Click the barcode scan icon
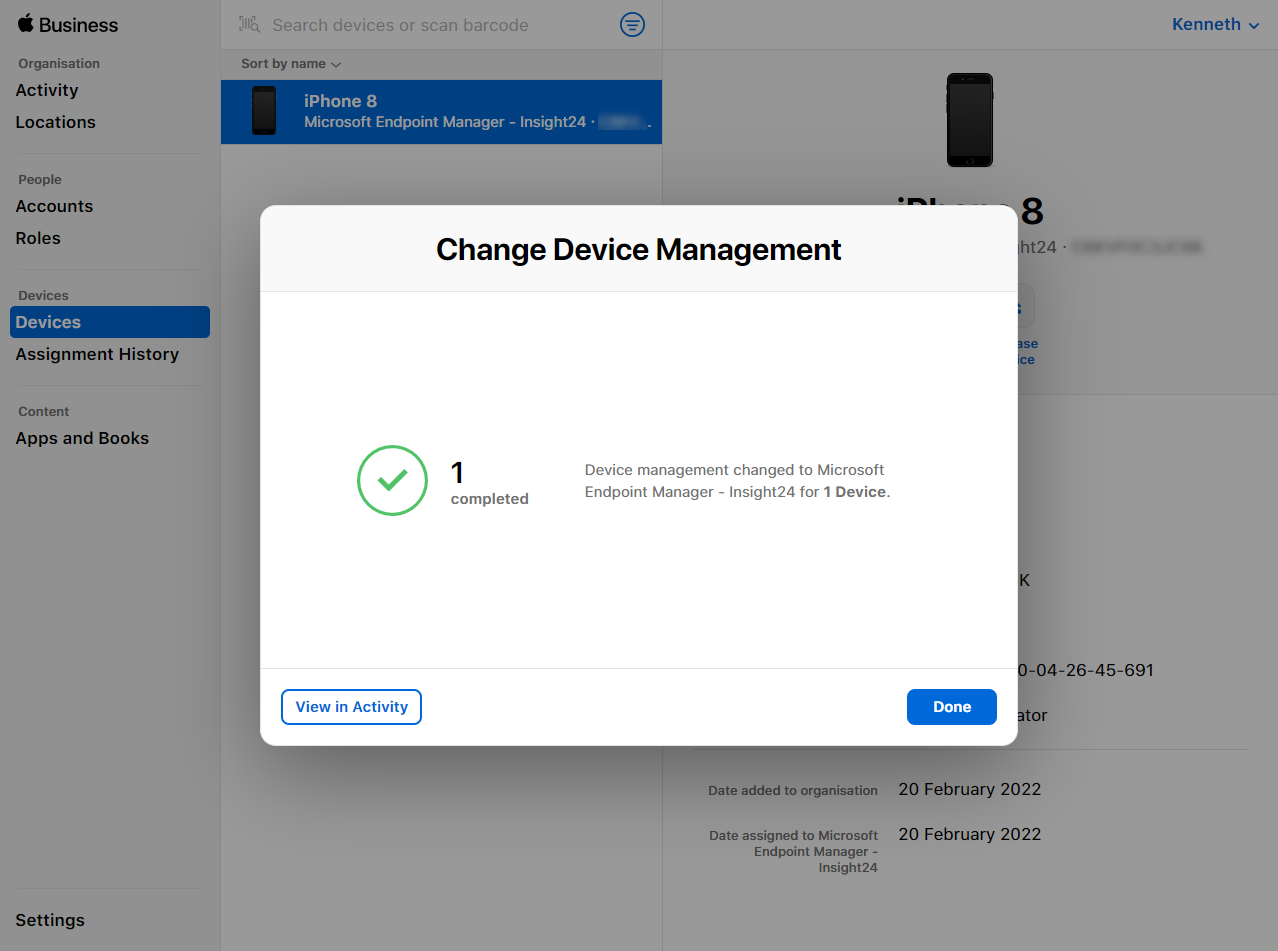Image resolution: width=1278 pixels, height=951 pixels. click(249, 25)
